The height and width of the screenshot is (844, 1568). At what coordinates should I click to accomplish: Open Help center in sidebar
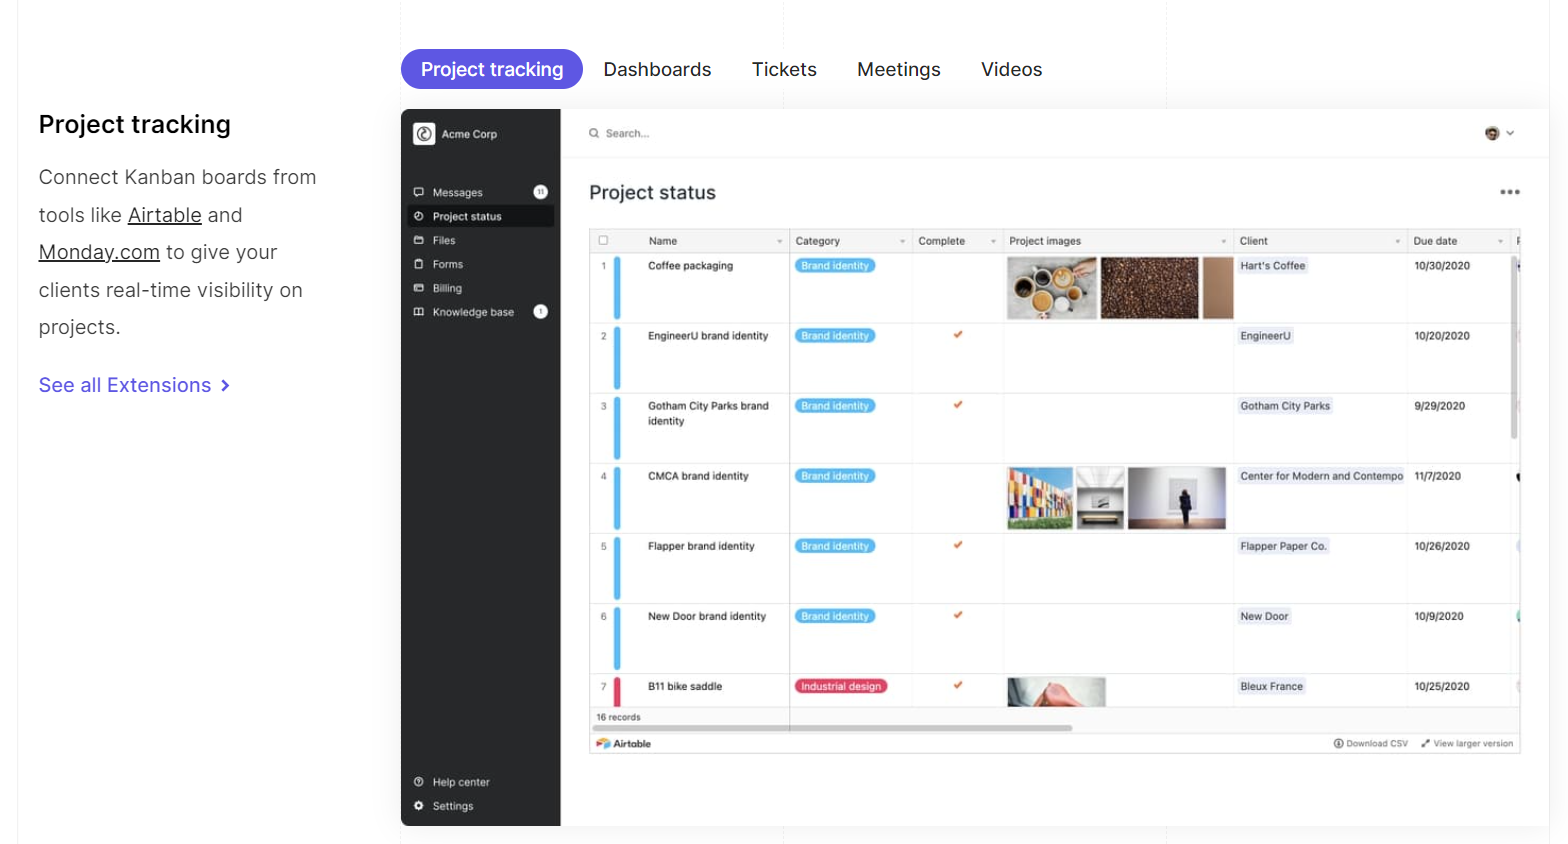click(x=460, y=782)
